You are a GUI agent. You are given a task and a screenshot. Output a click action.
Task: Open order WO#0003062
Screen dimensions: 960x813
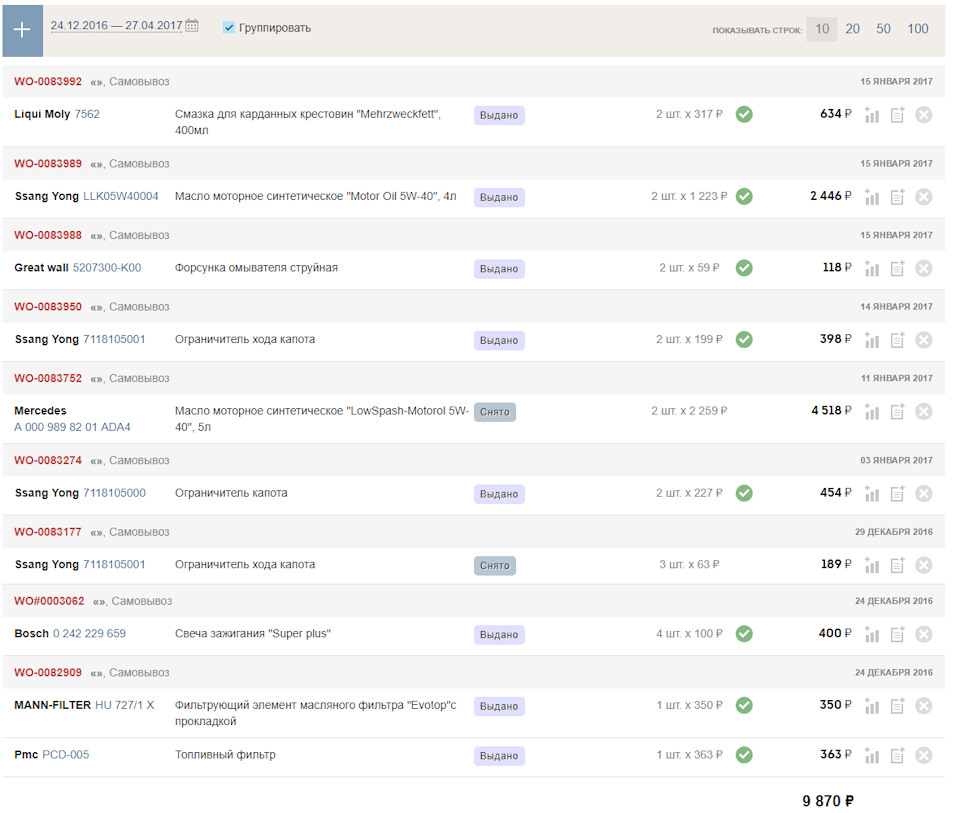click(49, 601)
